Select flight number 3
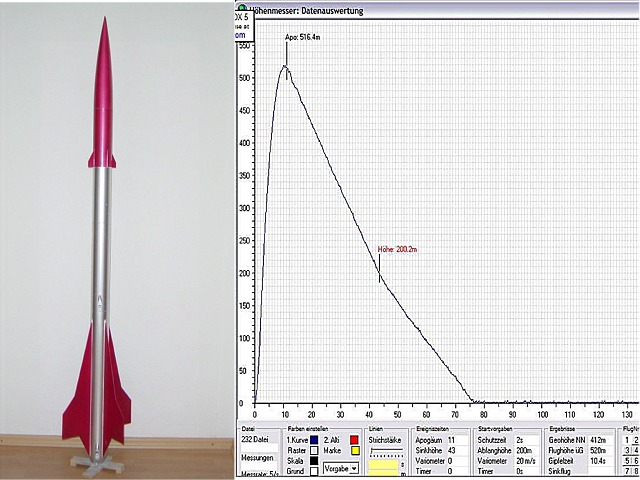 [x=627, y=451]
